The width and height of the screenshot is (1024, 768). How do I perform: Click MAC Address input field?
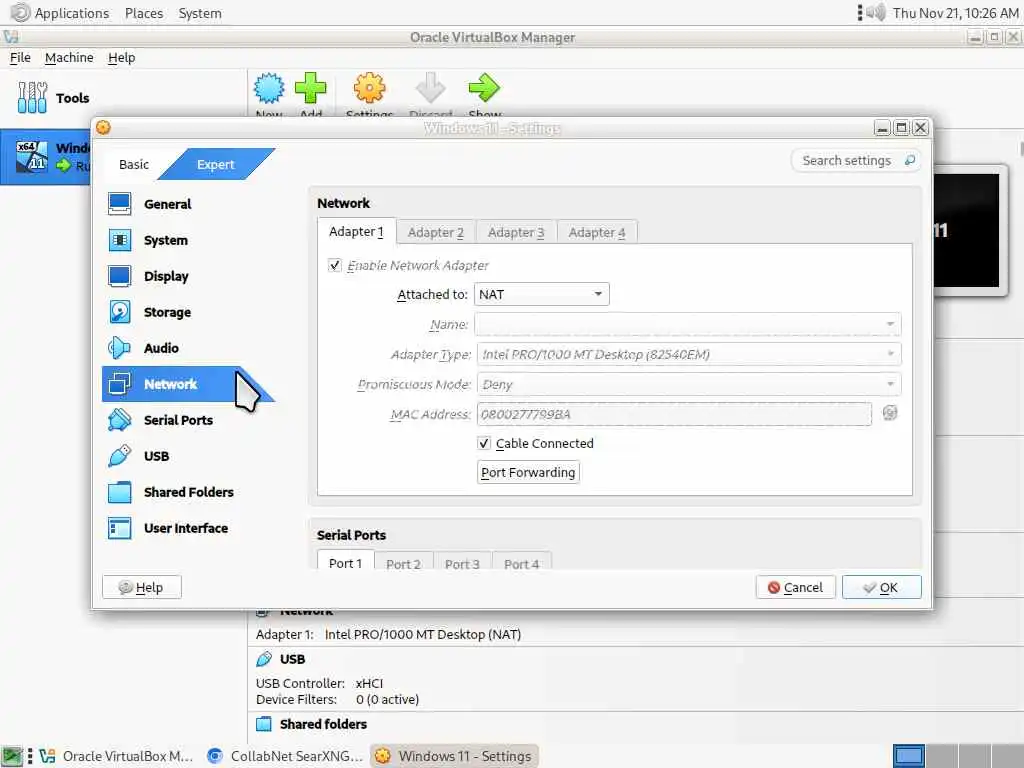674,414
